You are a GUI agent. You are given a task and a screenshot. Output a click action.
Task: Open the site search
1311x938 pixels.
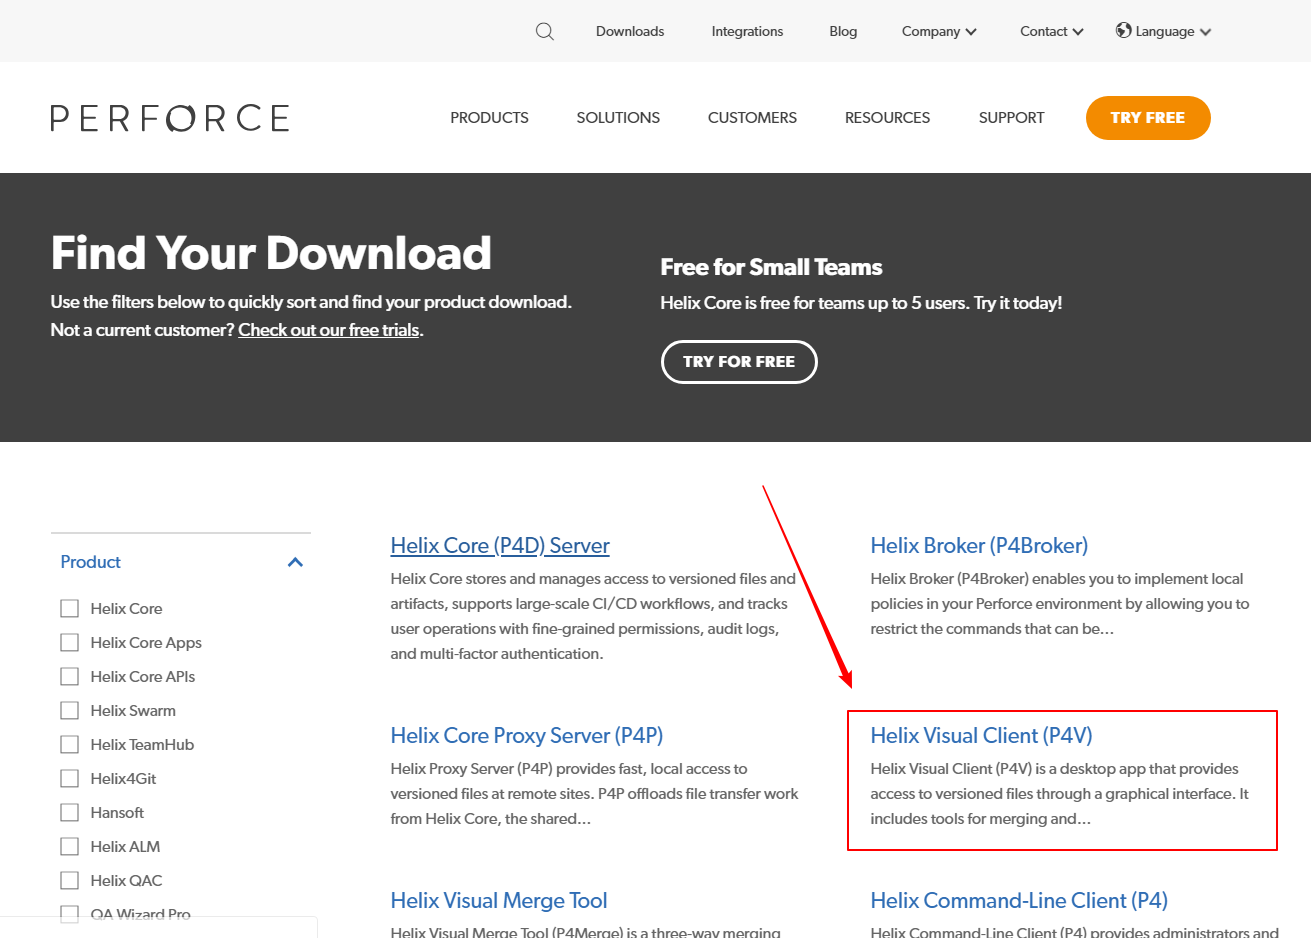point(544,31)
